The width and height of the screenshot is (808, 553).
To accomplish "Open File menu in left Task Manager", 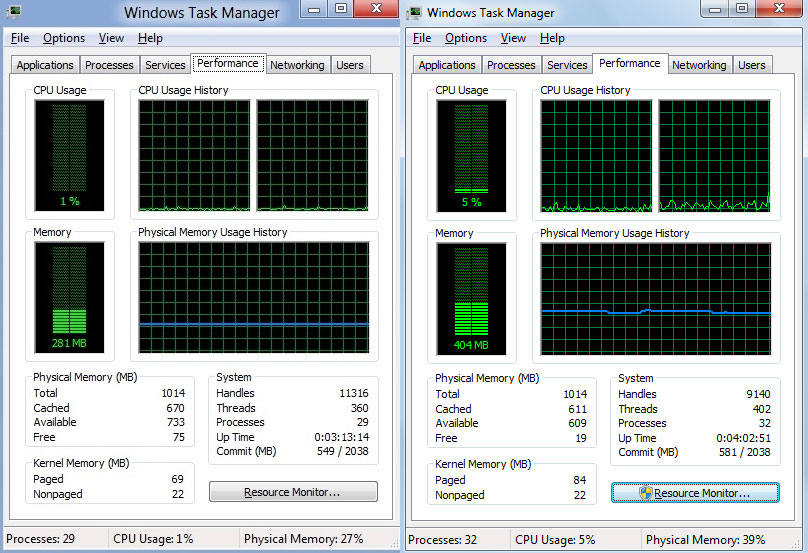I will tap(20, 38).
